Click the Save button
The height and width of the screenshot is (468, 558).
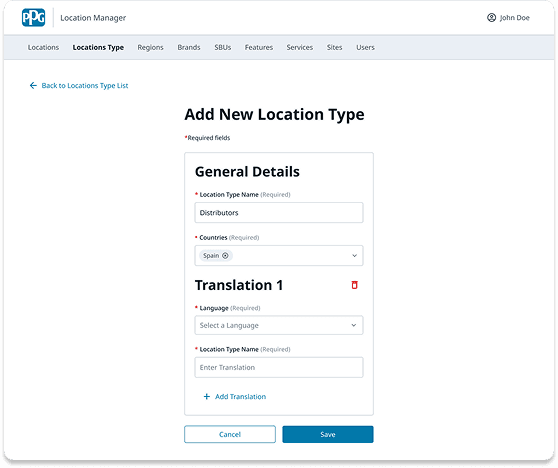click(x=328, y=434)
